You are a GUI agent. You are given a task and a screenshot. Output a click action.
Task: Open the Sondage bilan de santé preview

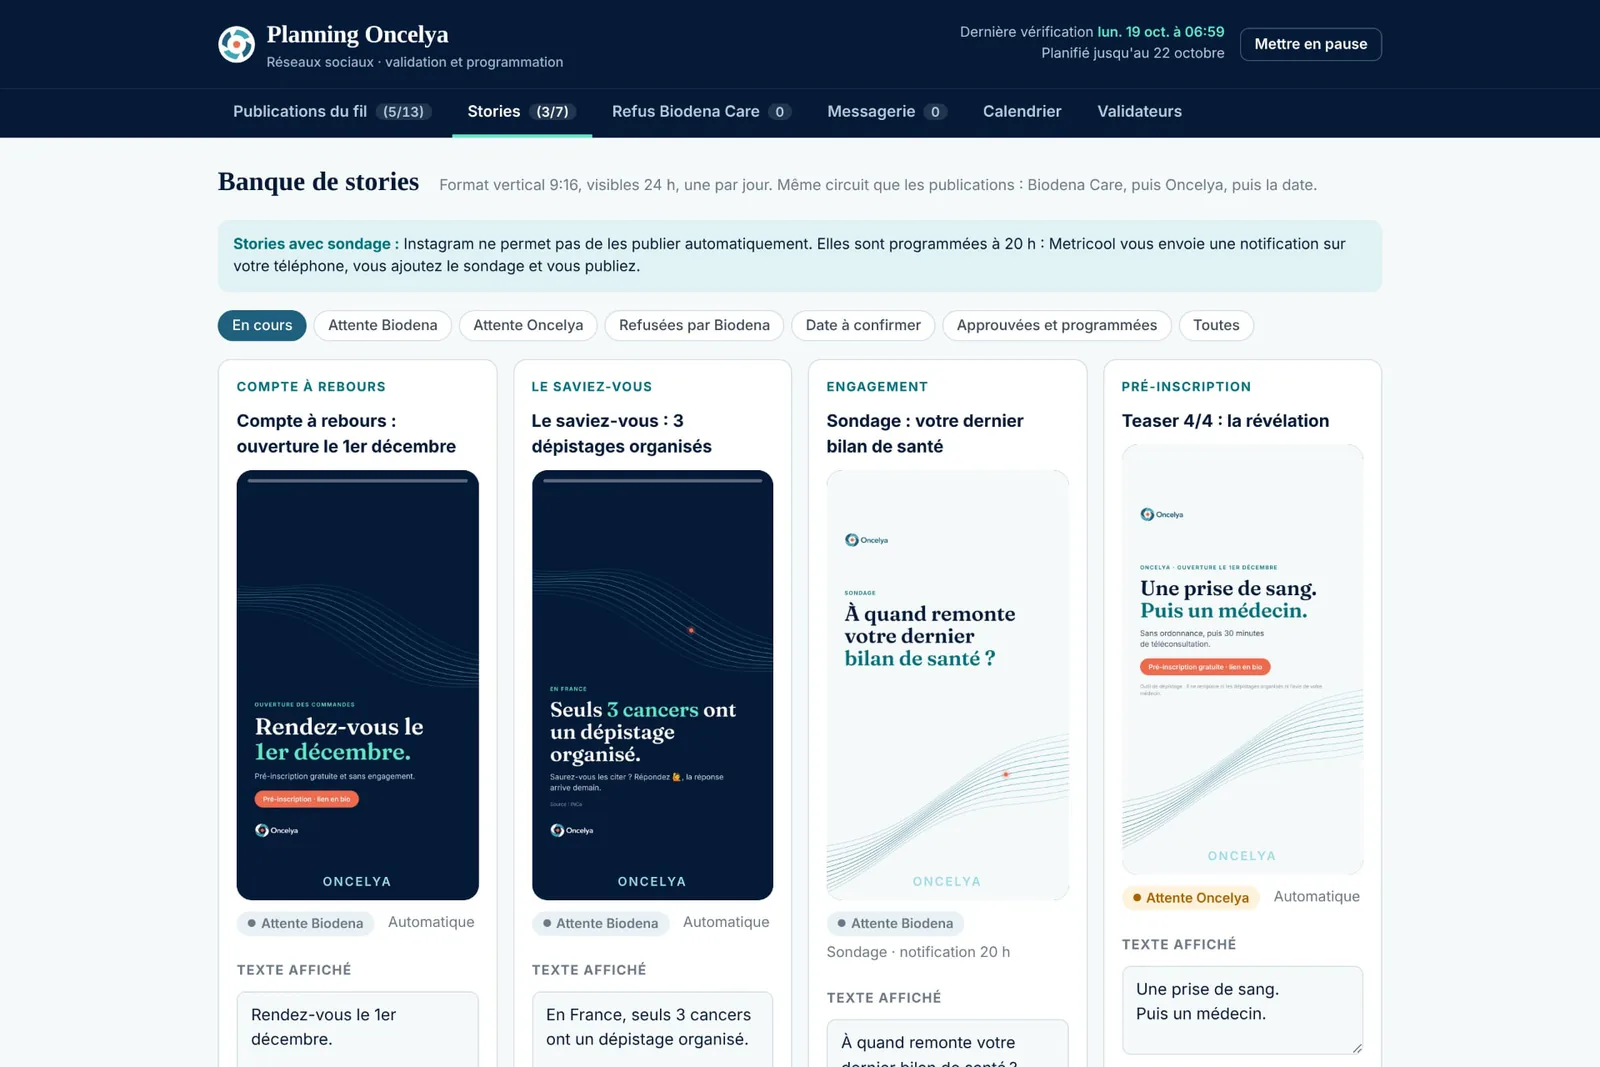(x=947, y=685)
